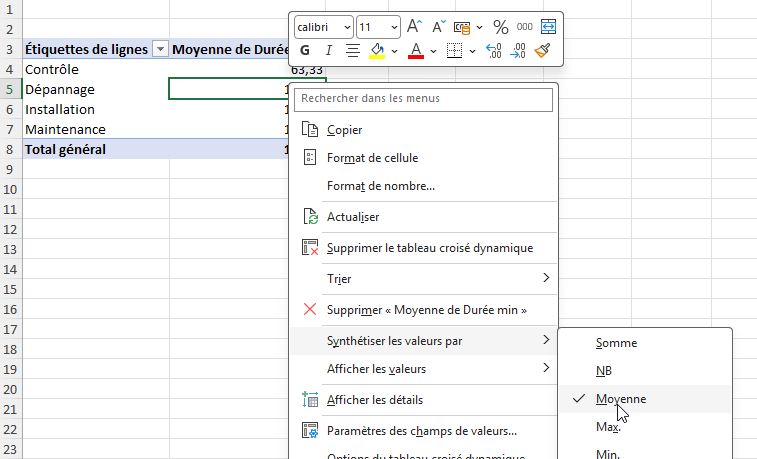Image resolution: width=757 pixels, height=459 pixels.
Task: Select the Total général cell
Action: (x=96, y=150)
